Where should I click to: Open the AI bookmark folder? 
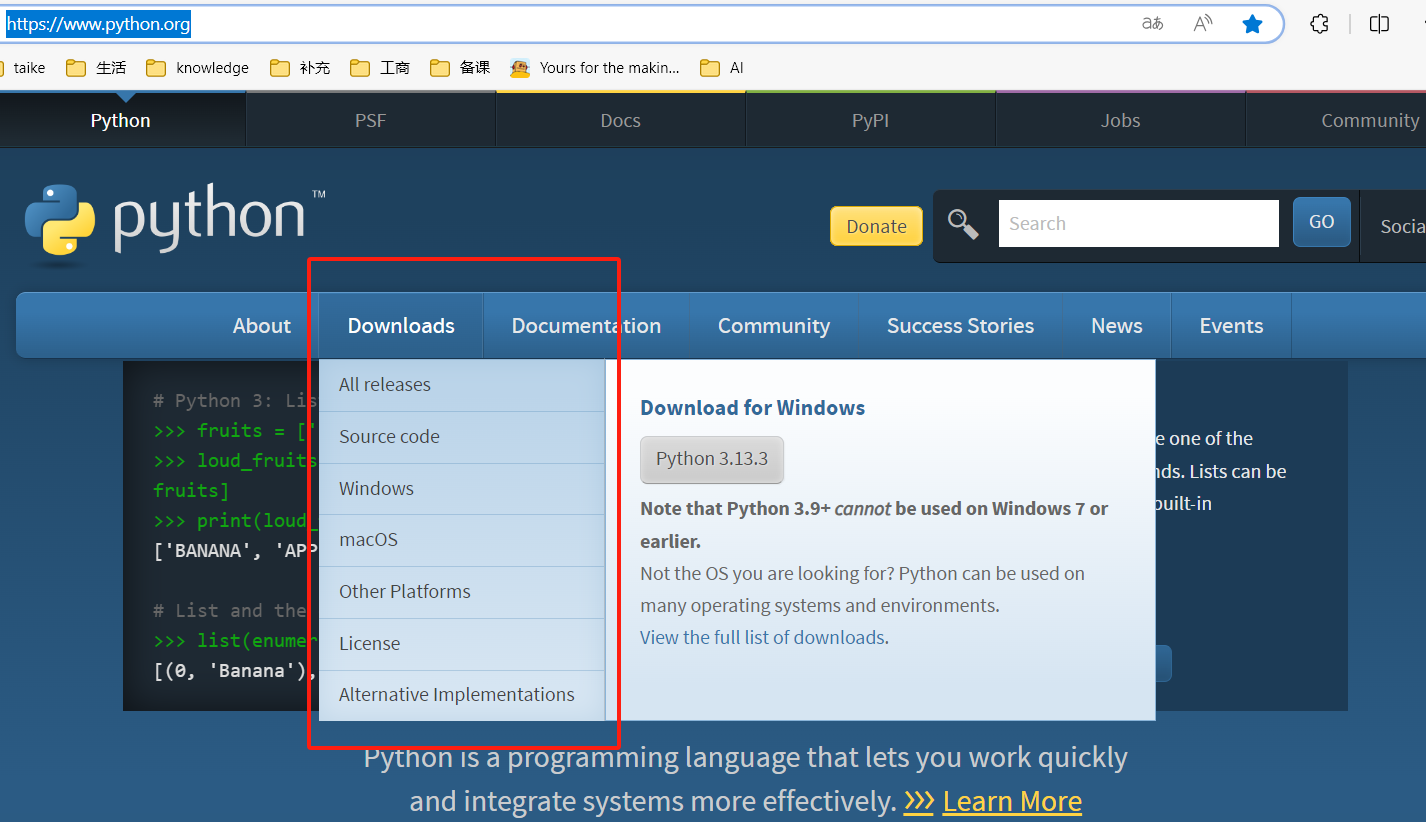[x=722, y=68]
